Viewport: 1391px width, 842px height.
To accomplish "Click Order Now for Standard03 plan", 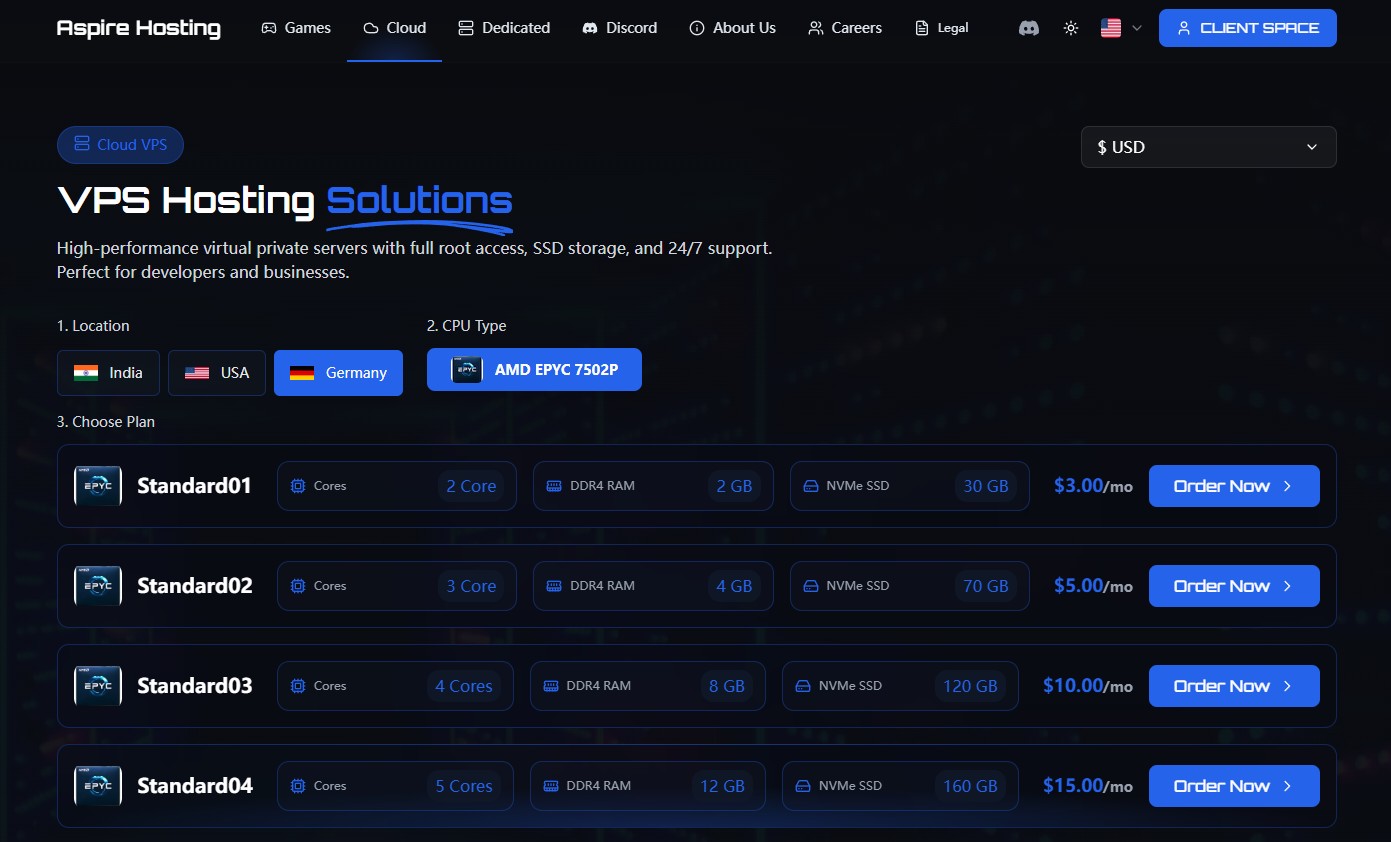I will (1233, 686).
